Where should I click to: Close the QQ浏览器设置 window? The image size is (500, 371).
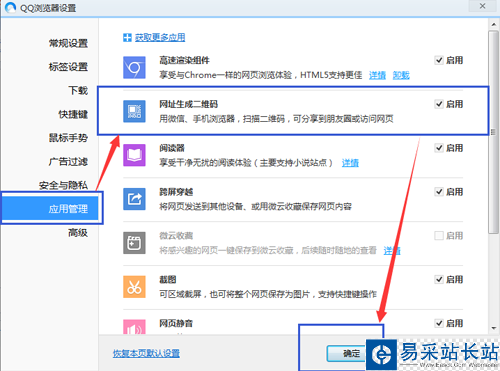(x=482, y=6)
